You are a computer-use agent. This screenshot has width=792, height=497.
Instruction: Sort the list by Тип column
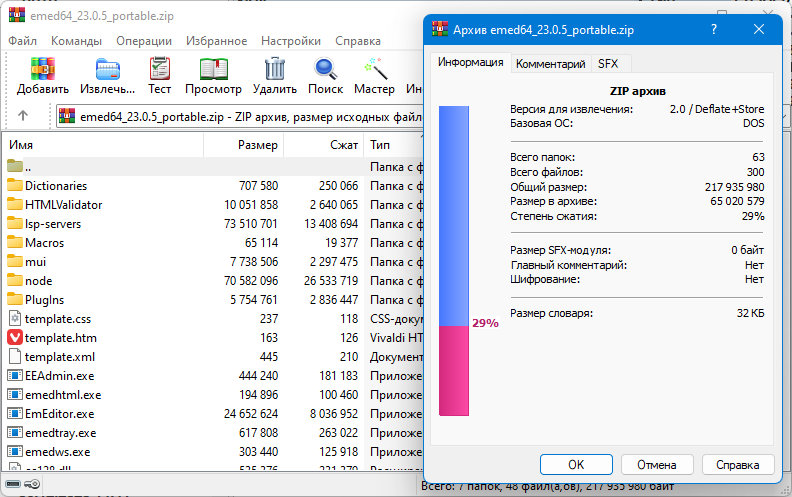[394, 145]
